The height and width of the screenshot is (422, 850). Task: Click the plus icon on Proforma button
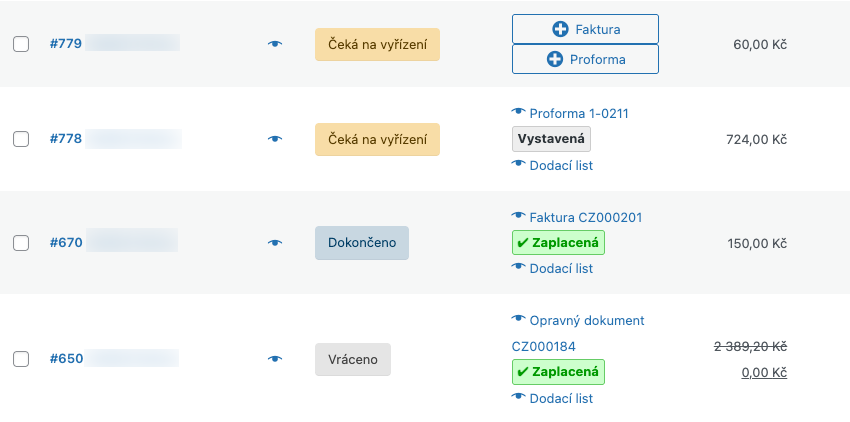tap(555, 59)
